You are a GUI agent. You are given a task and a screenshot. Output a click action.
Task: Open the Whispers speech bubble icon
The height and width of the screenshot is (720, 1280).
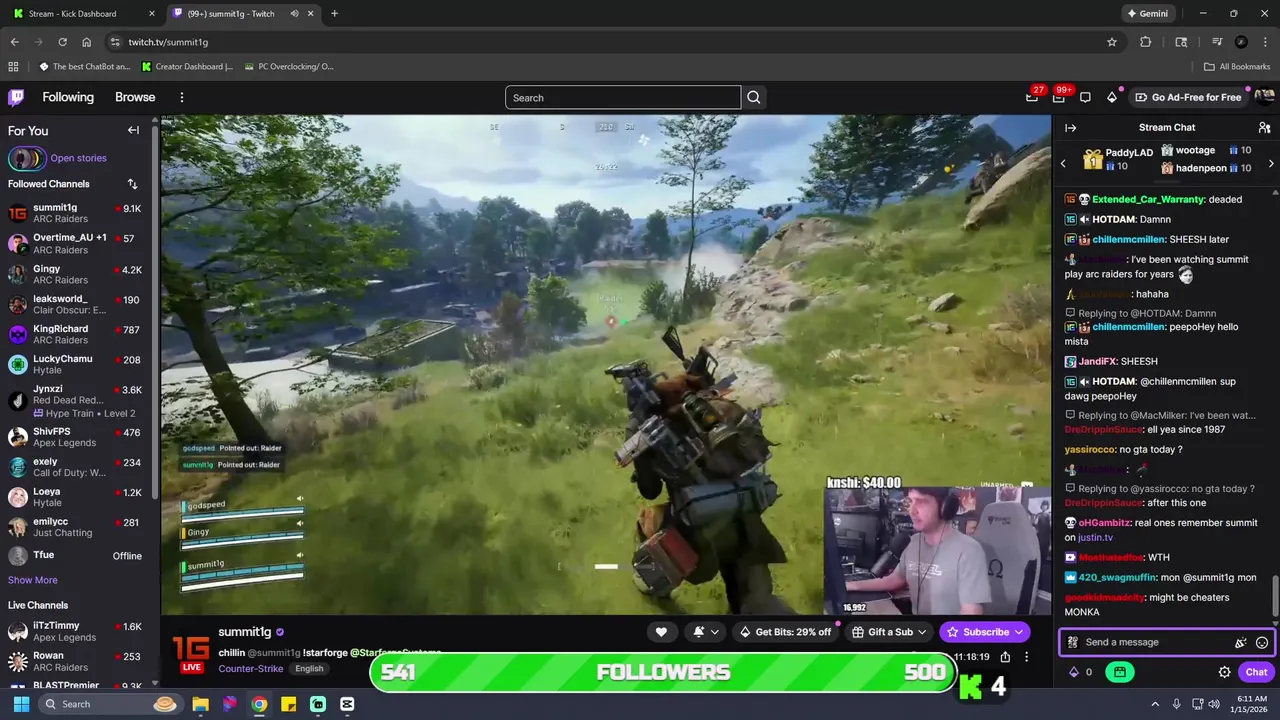pyautogui.click(x=1085, y=97)
